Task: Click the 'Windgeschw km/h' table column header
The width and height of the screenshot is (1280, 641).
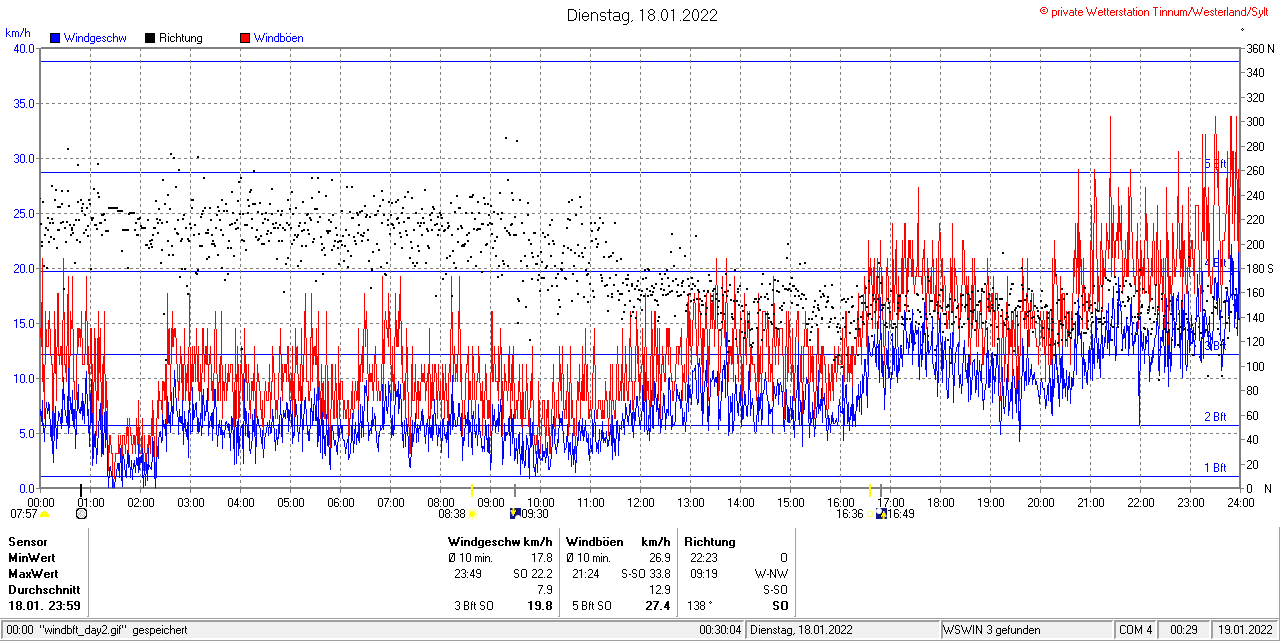Action: pyautogui.click(x=500, y=541)
